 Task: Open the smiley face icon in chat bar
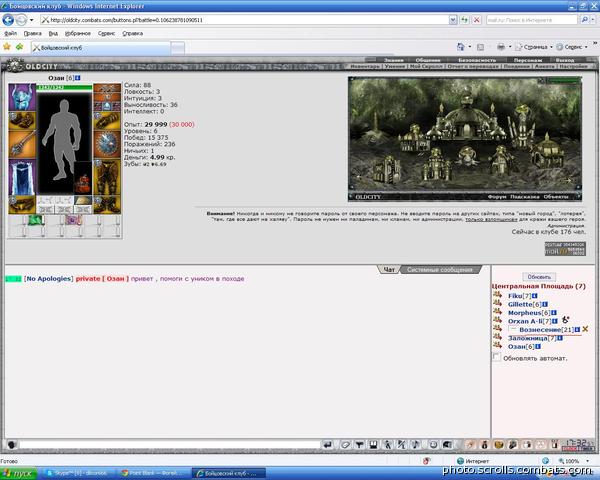coord(434,445)
